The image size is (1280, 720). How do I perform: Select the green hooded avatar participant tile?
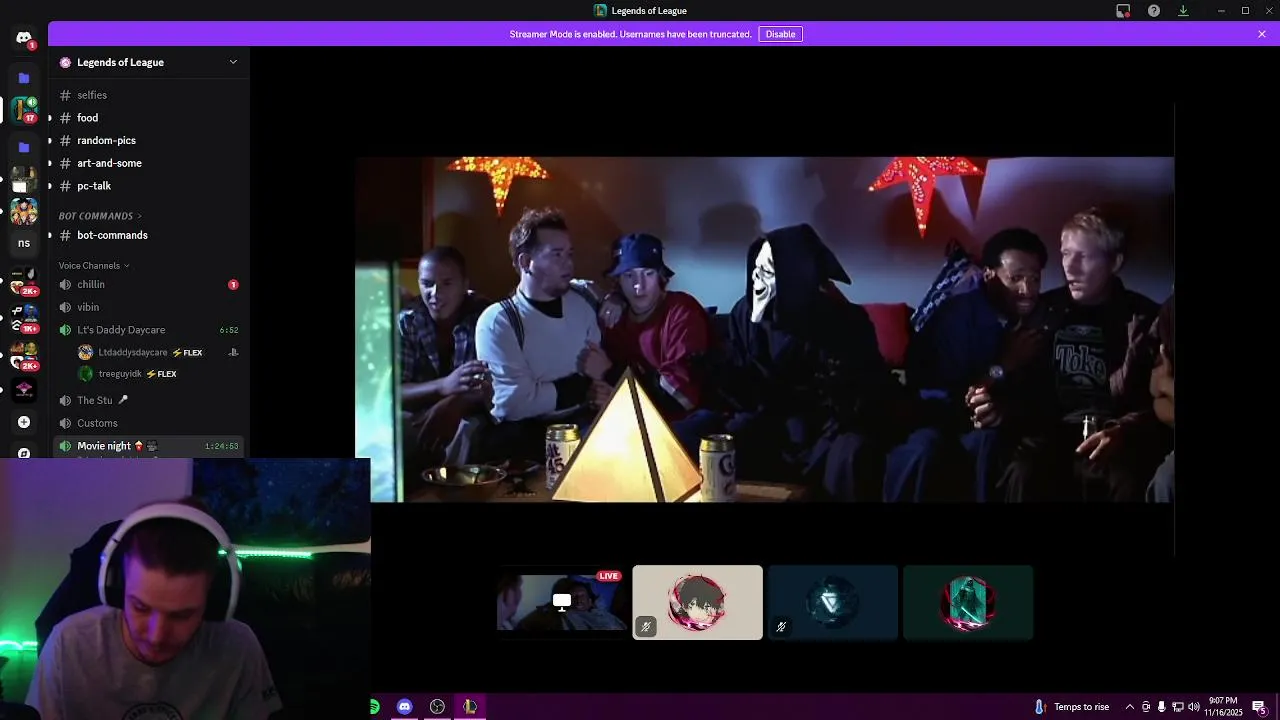pyautogui.click(x=968, y=602)
